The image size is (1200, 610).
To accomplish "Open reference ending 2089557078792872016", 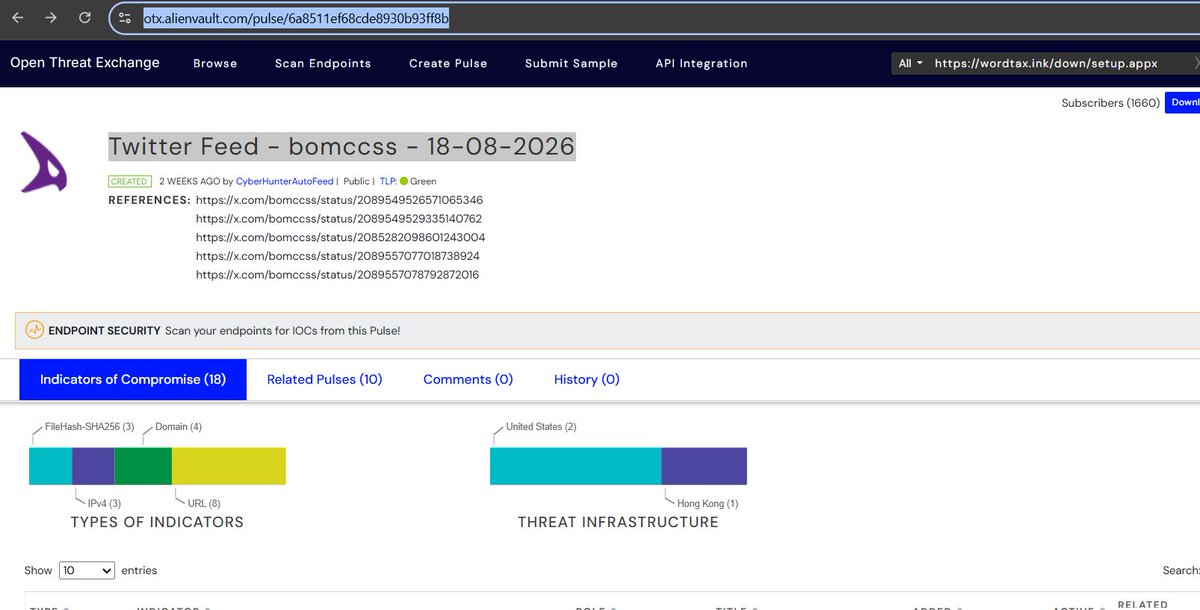I will (337, 274).
